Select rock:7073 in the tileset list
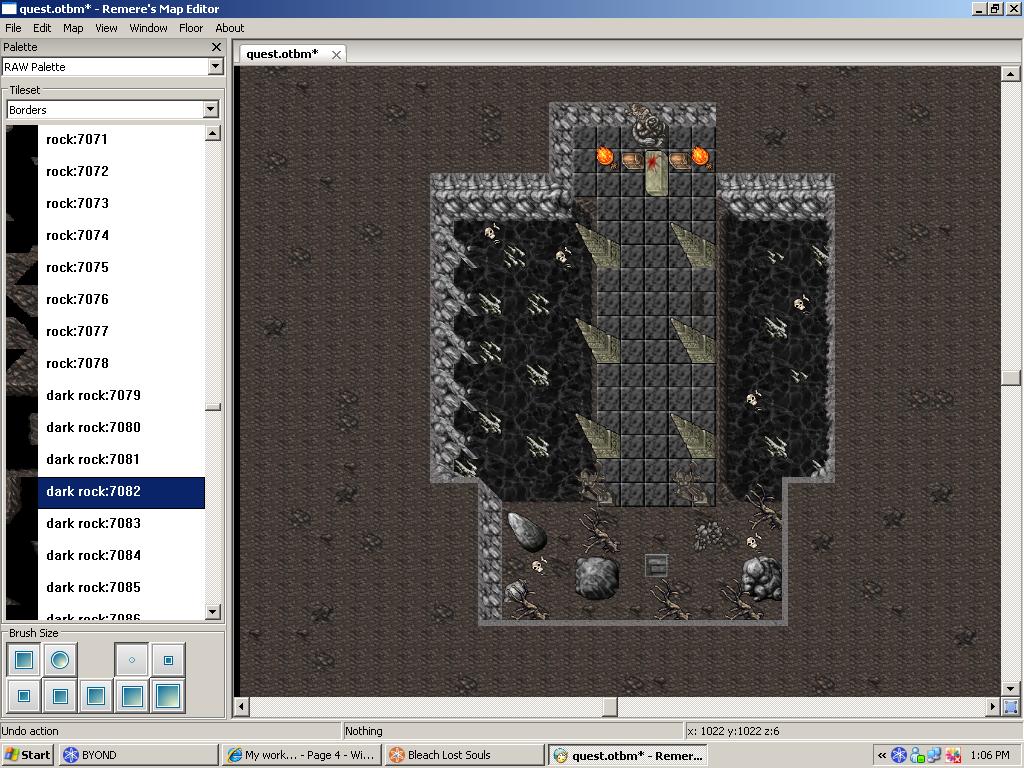Screen dimensions: 1024x768 pos(105,203)
